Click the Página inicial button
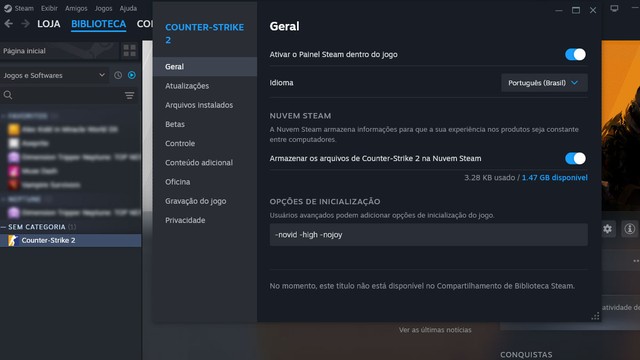640x360 pixels. (59, 51)
